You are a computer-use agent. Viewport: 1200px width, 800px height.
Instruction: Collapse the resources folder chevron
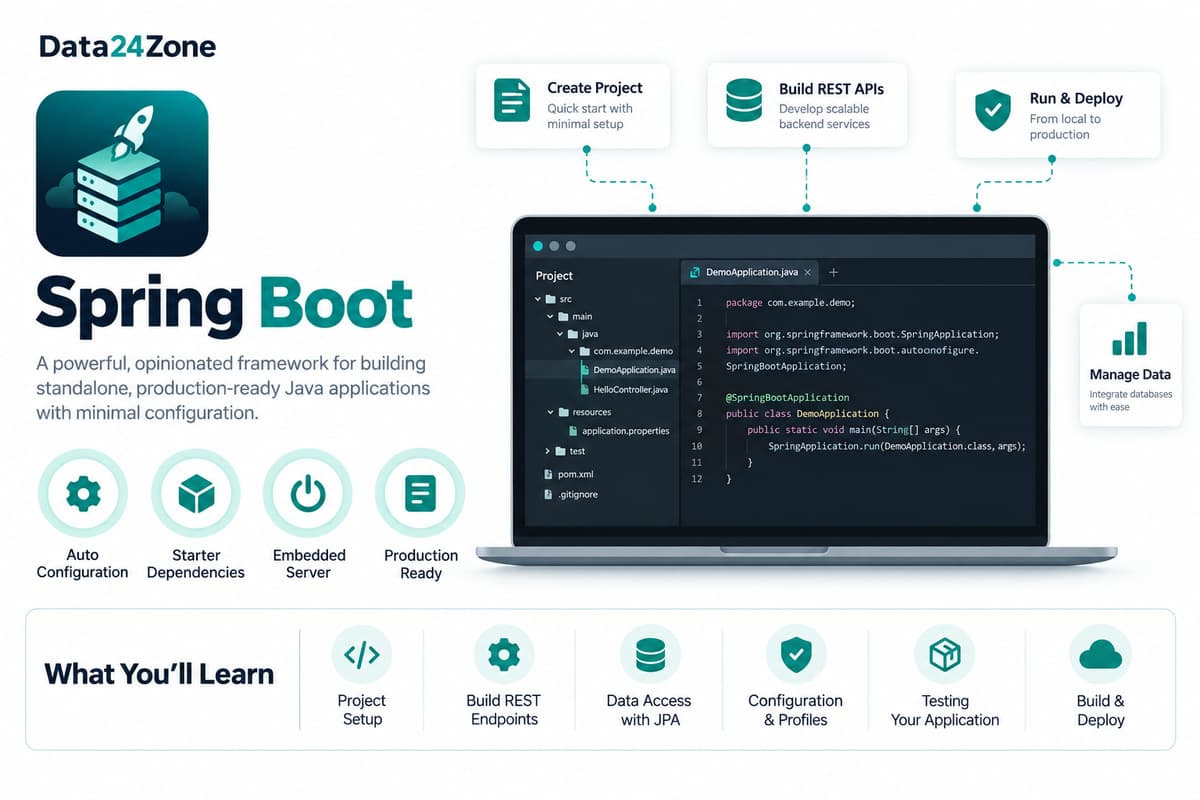(x=550, y=412)
